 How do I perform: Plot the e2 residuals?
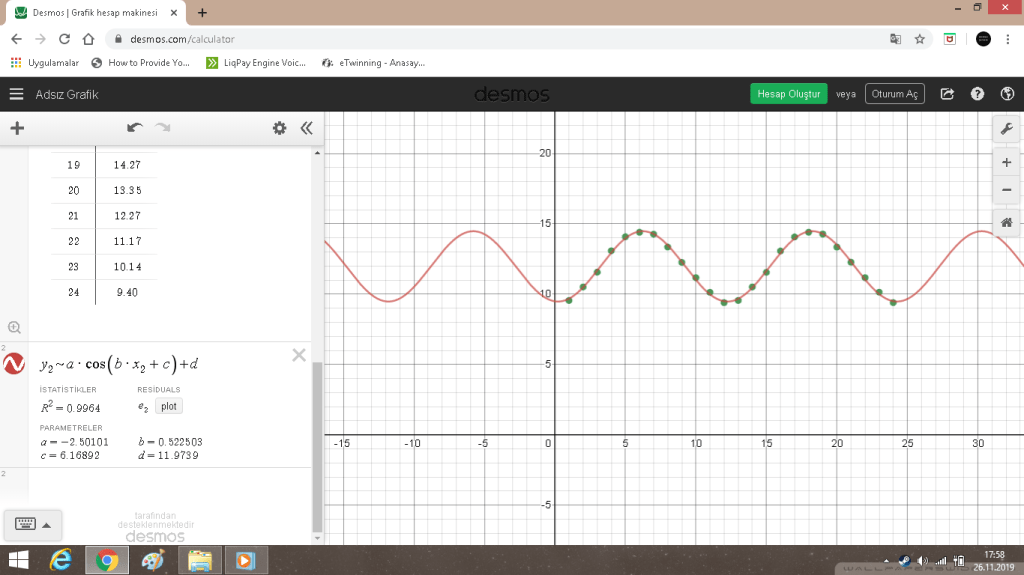(x=168, y=407)
